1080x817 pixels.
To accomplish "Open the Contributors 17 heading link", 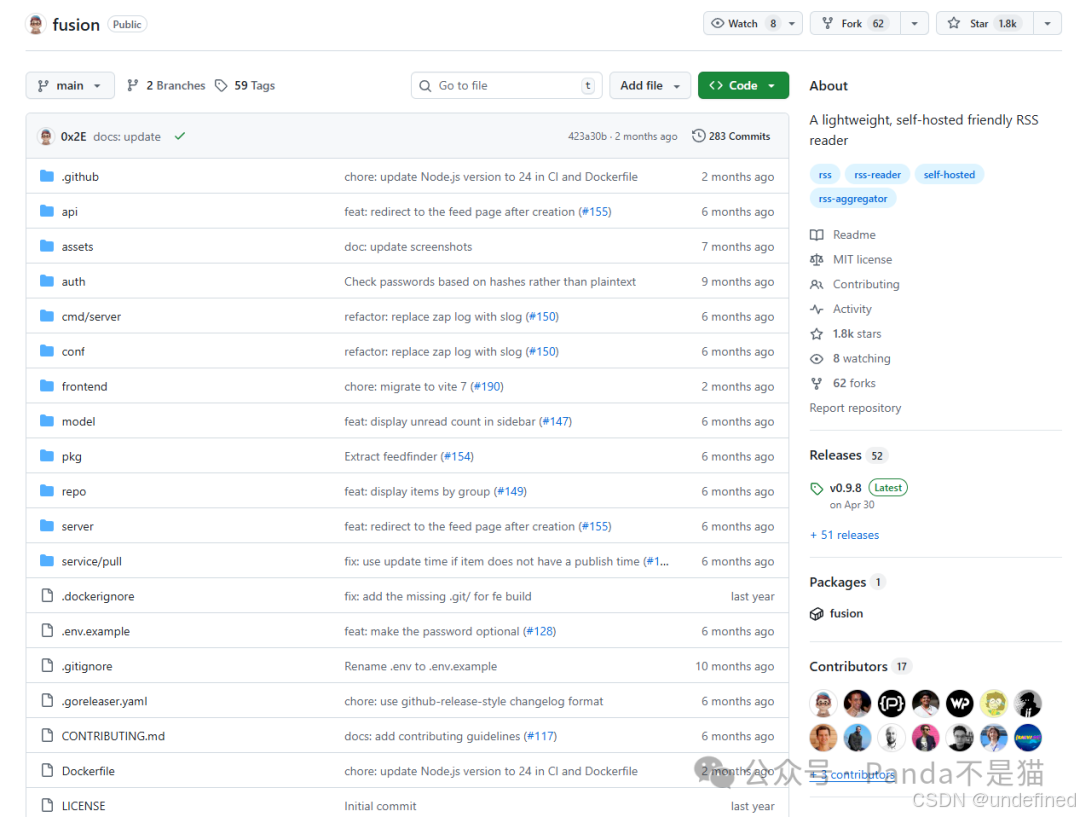I will coord(860,667).
